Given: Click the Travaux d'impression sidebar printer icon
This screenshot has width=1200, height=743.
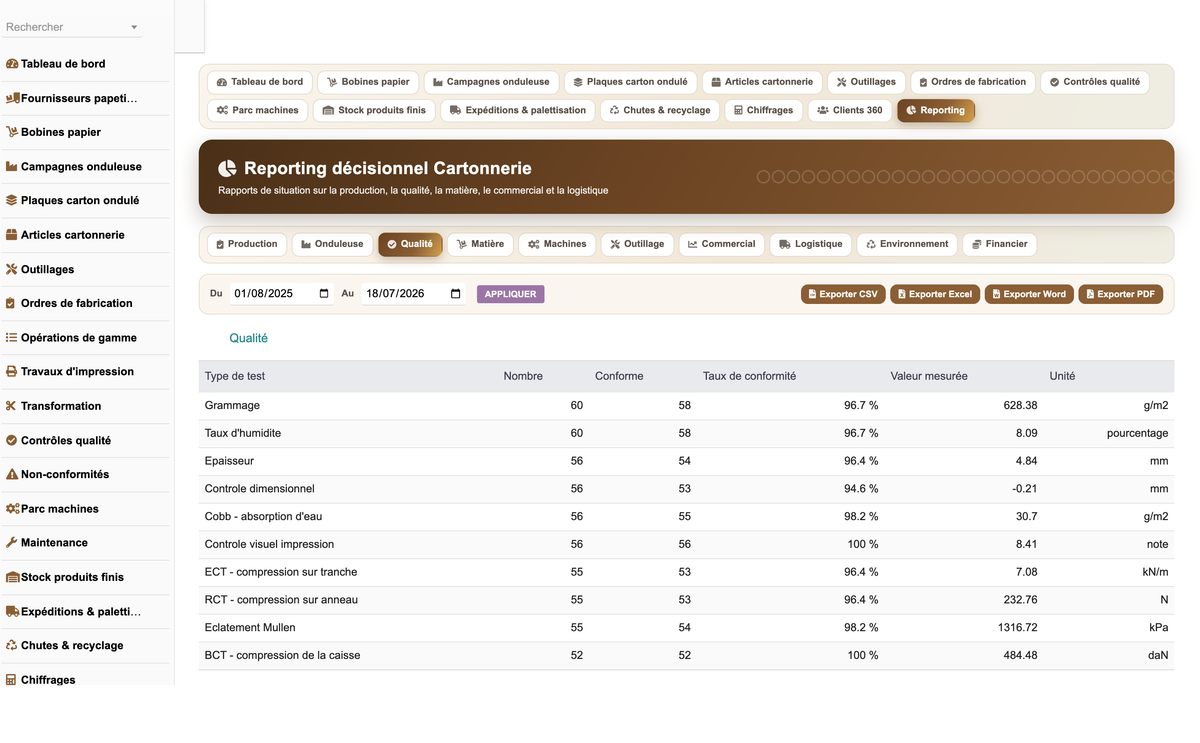Looking at the screenshot, I should point(12,371).
